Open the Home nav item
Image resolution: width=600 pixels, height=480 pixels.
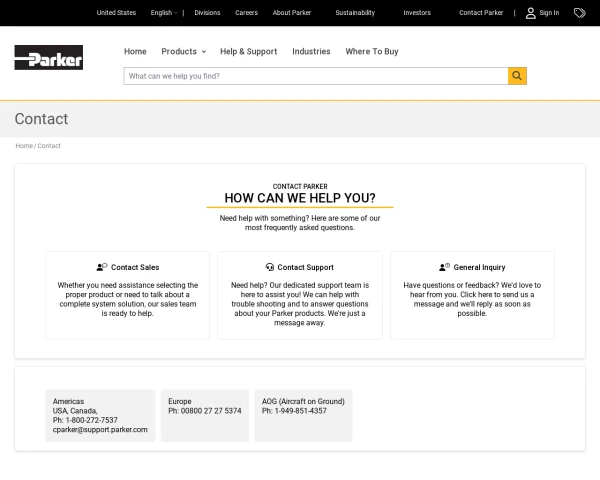tap(135, 51)
